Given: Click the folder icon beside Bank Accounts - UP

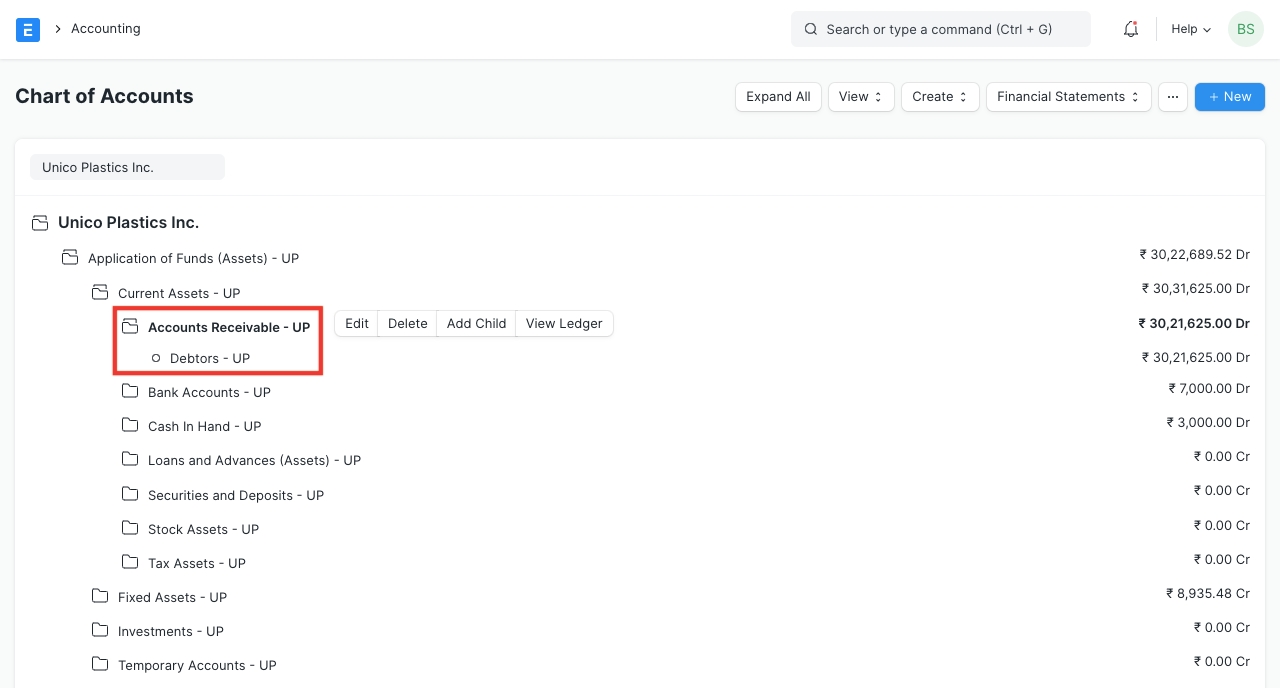Looking at the screenshot, I should click(130, 391).
